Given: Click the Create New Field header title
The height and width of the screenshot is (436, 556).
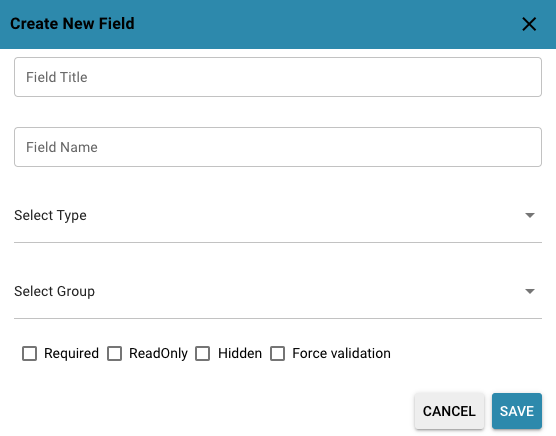Looking at the screenshot, I should point(72,24).
